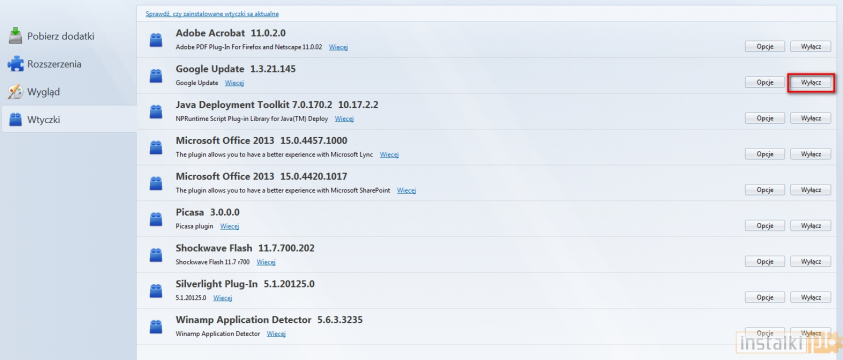Click the Picasa plugin icon
The height and width of the screenshot is (360, 843).
[x=156, y=219]
